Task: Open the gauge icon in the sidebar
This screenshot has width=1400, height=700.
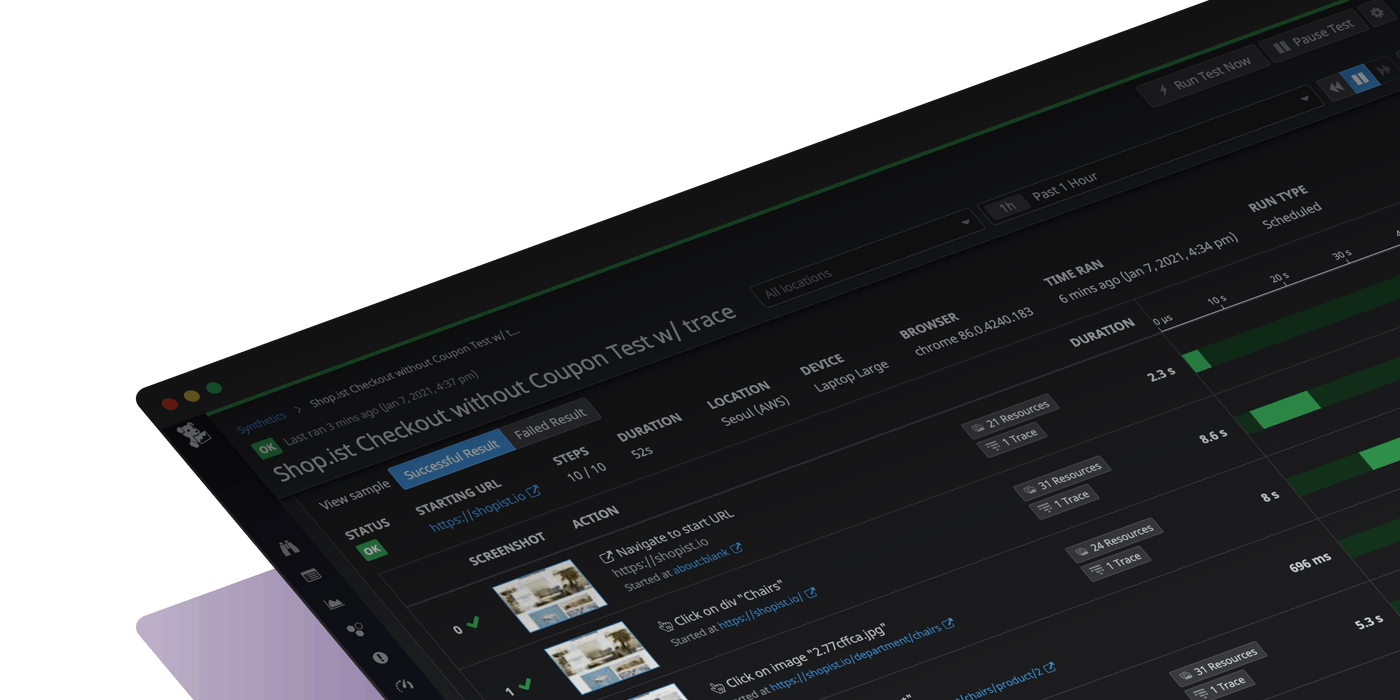Action: [404, 685]
